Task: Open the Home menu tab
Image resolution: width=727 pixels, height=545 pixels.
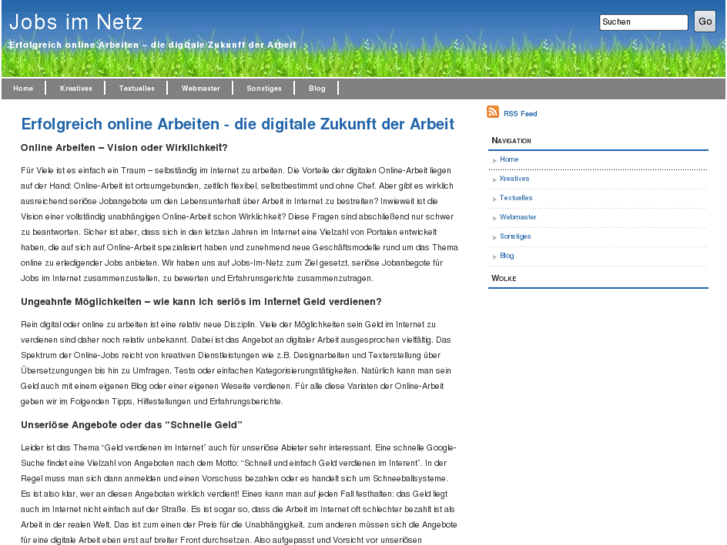Action: pyautogui.click(x=23, y=88)
